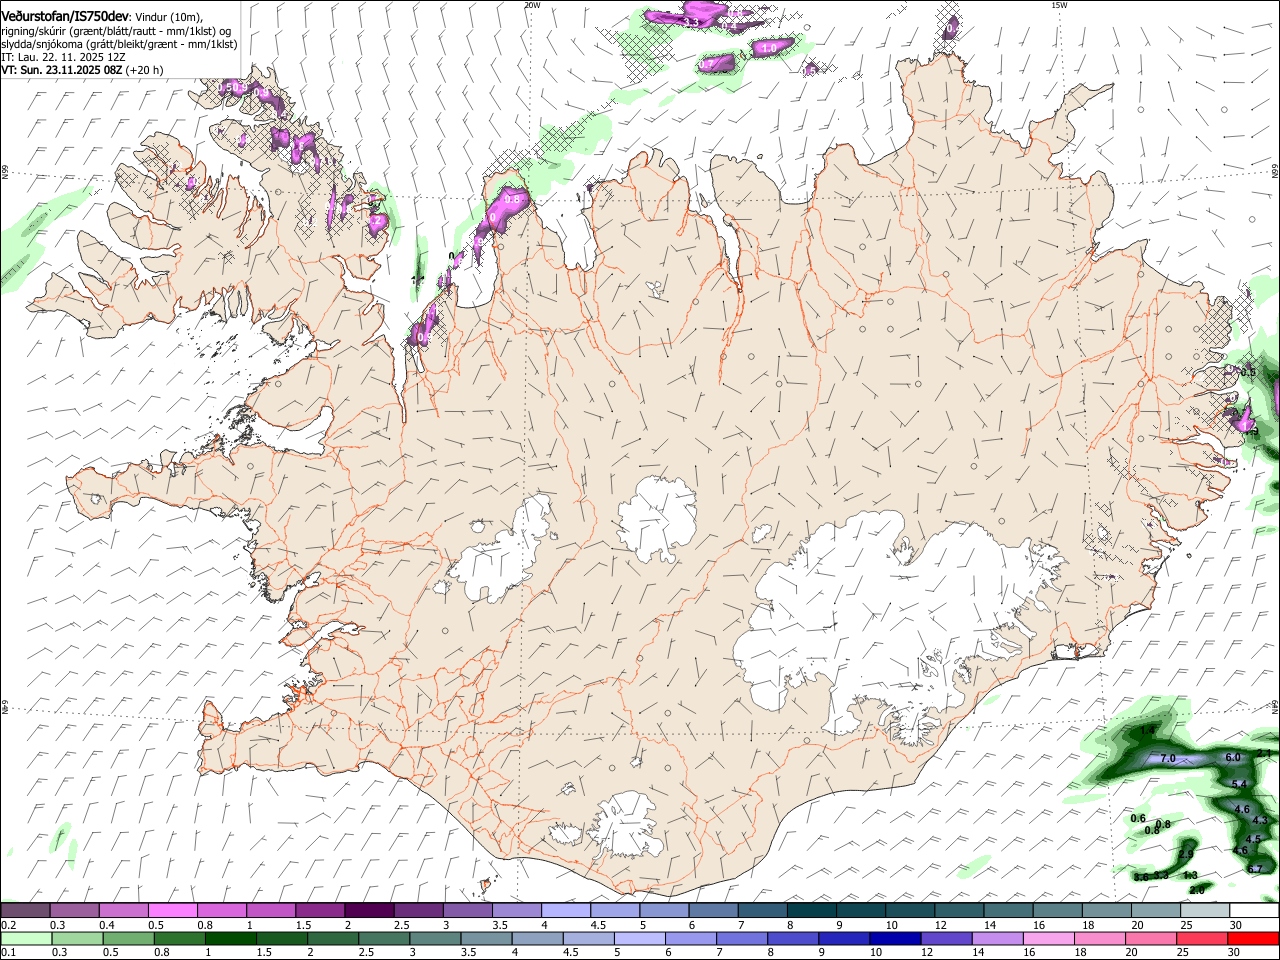
Task: Select the 'slydda/snjókoma' legend description line
Action: click(x=119, y=44)
